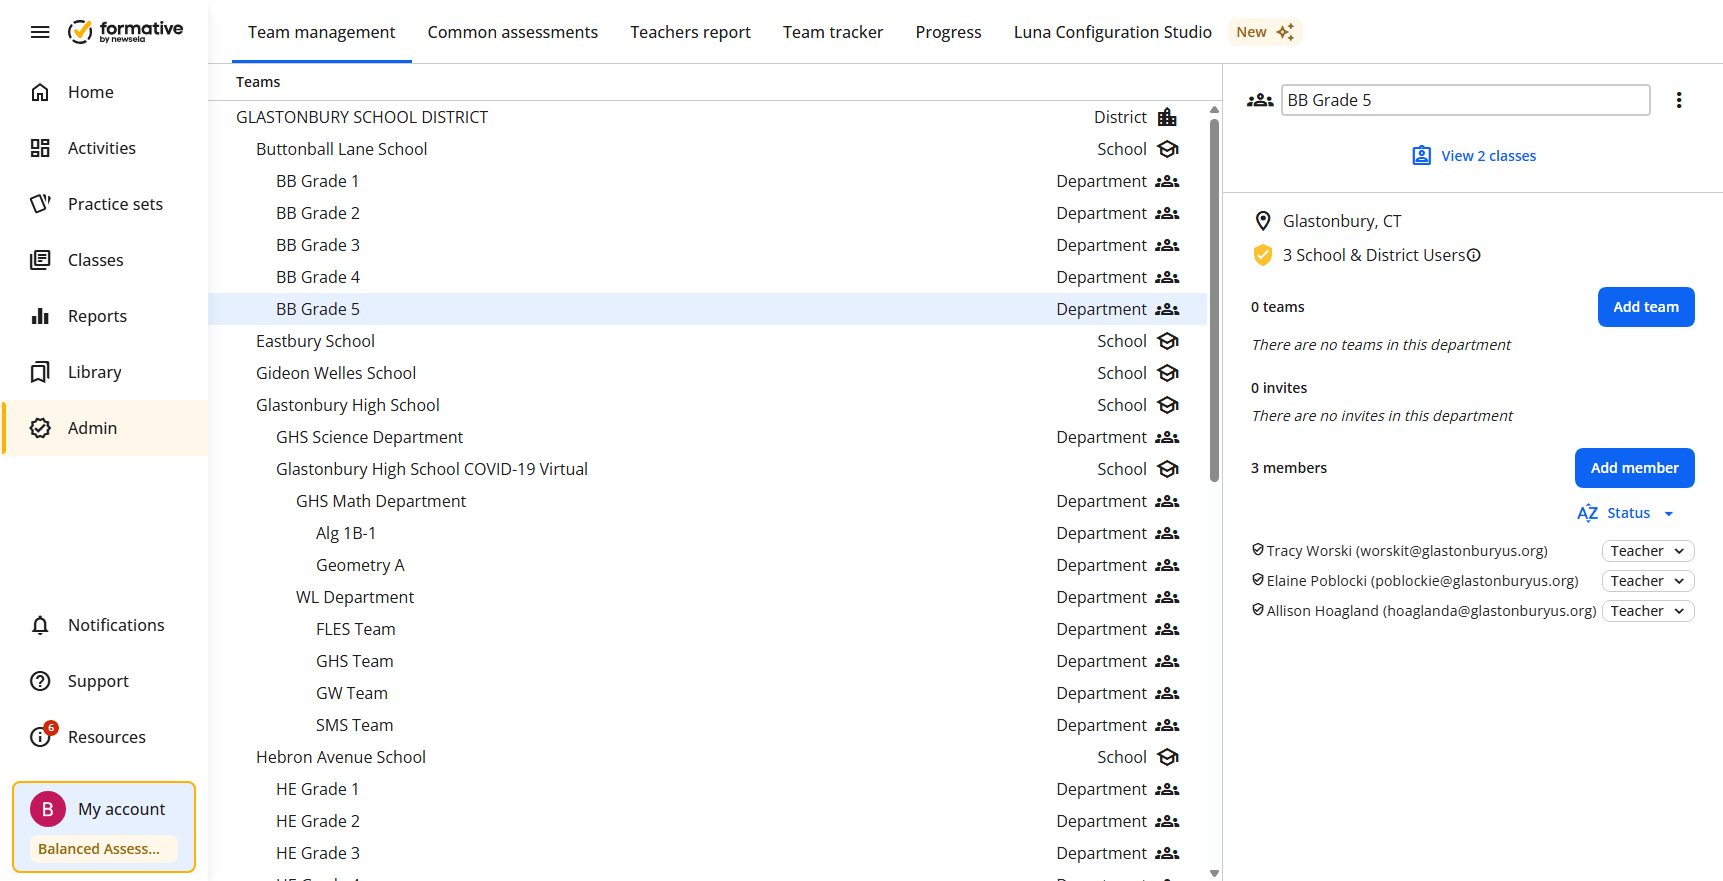Go to the Teachers report tab
Image resolution: width=1723 pixels, height=881 pixels.
690,32
